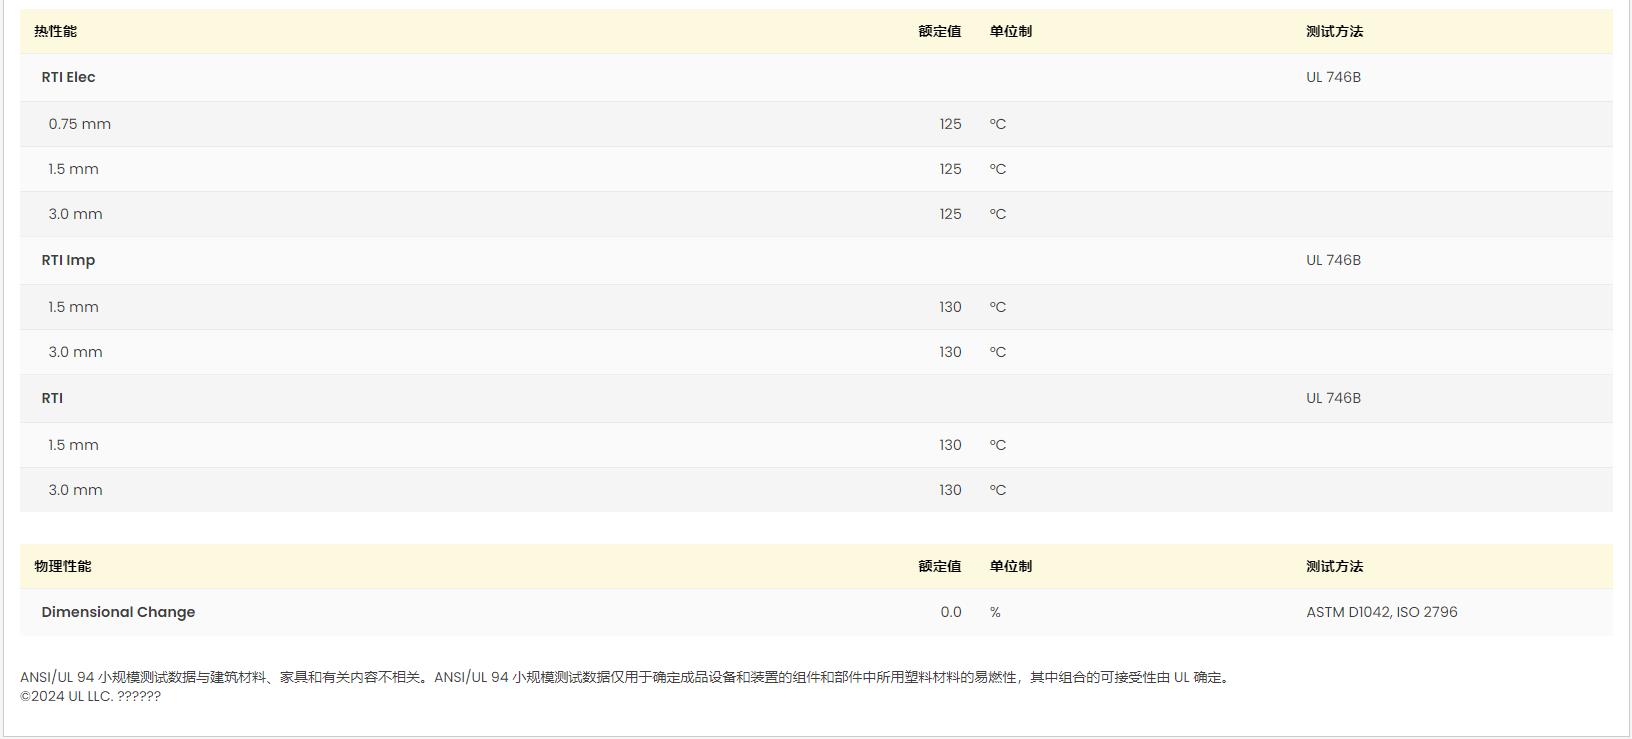Click 单位制 header in 热性能 table
Screen dimensions: 1632x739
tap(1011, 31)
